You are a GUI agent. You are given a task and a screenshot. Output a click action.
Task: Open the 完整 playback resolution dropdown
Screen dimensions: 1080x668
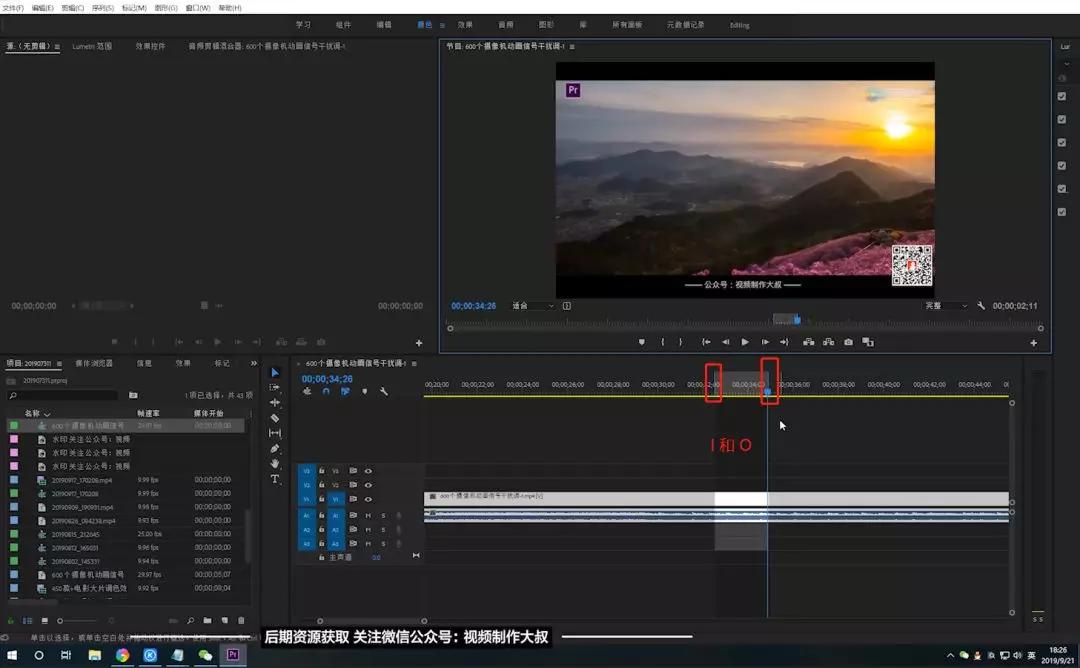pos(946,306)
